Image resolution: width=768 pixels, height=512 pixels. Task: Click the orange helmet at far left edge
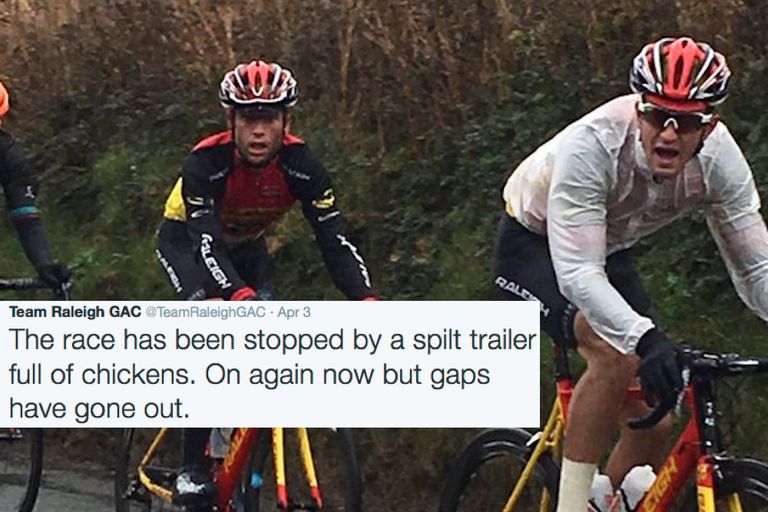[4, 100]
